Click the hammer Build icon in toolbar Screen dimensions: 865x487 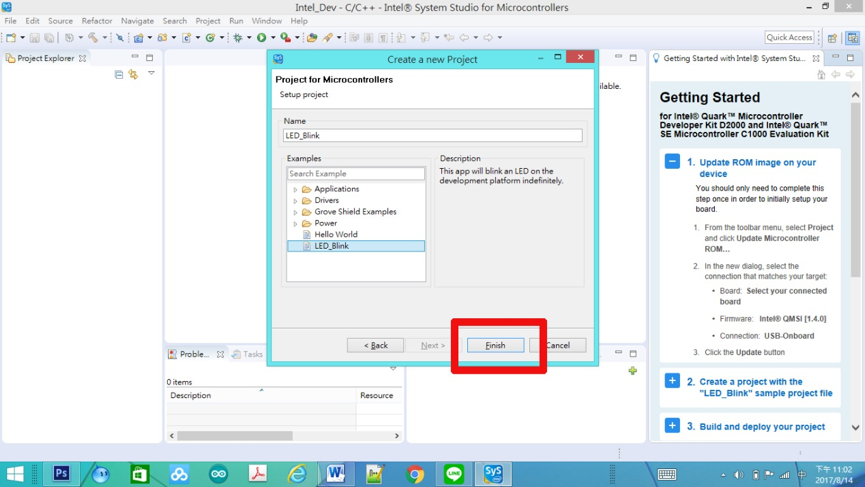[93, 38]
